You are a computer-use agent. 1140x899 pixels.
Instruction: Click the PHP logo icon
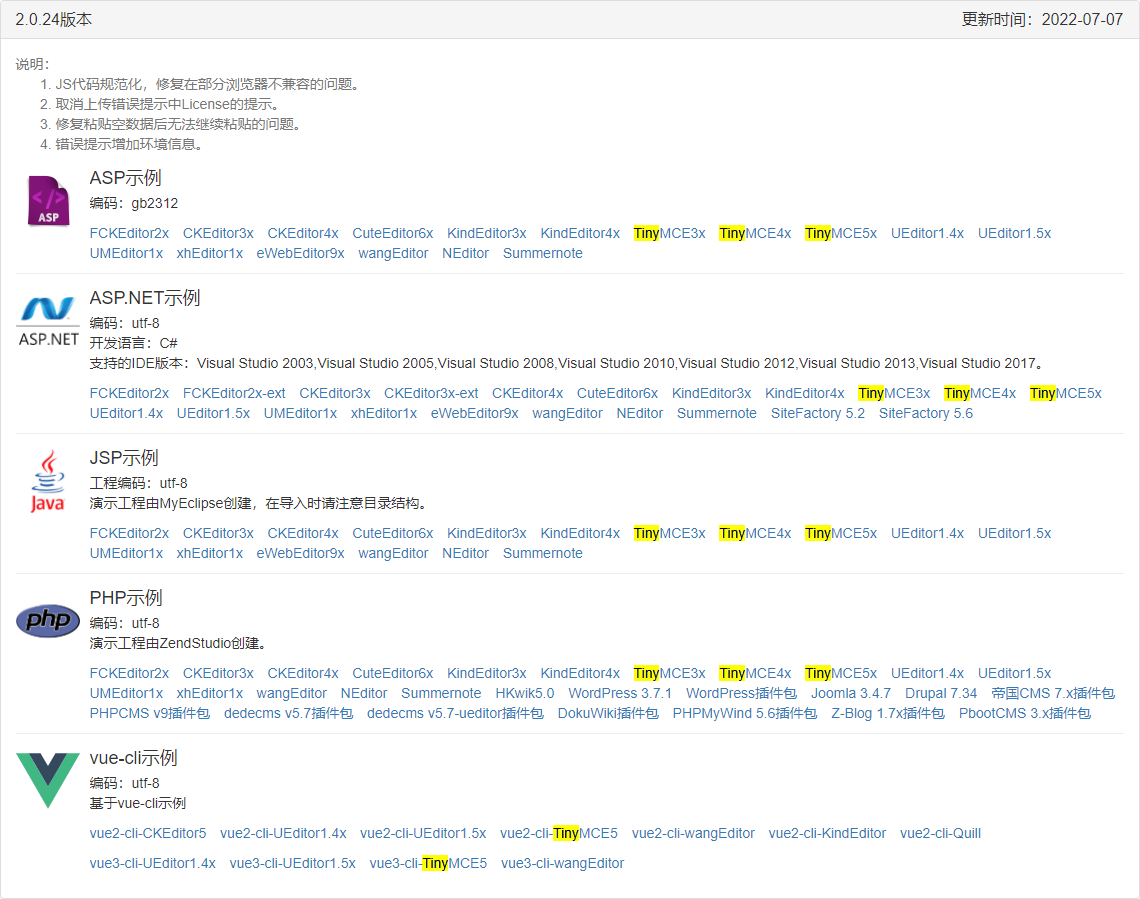point(48,621)
